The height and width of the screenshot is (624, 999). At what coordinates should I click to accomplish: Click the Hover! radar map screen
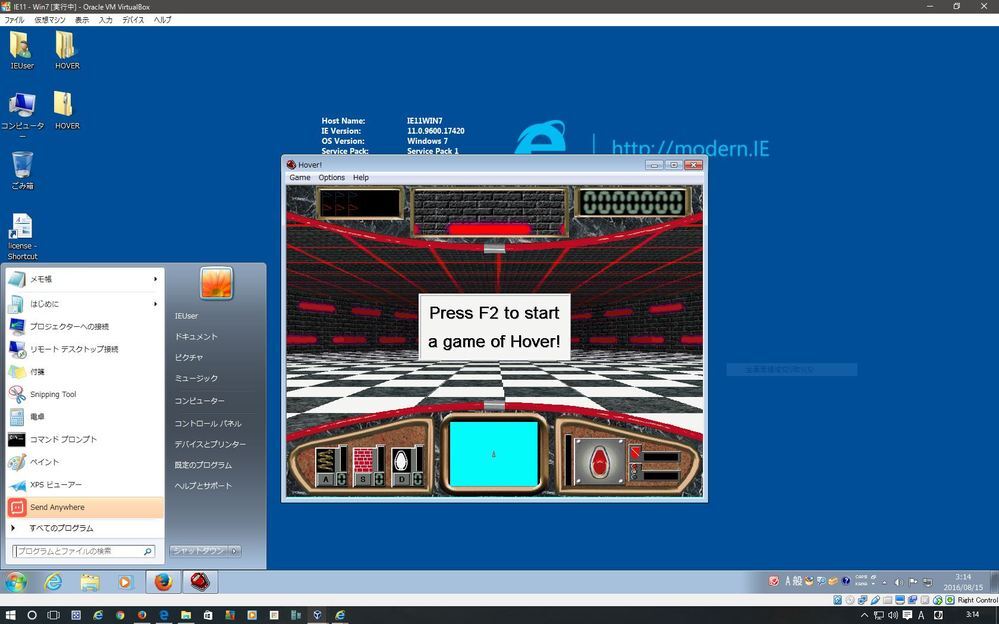pyautogui.click(x=494, y=454)
